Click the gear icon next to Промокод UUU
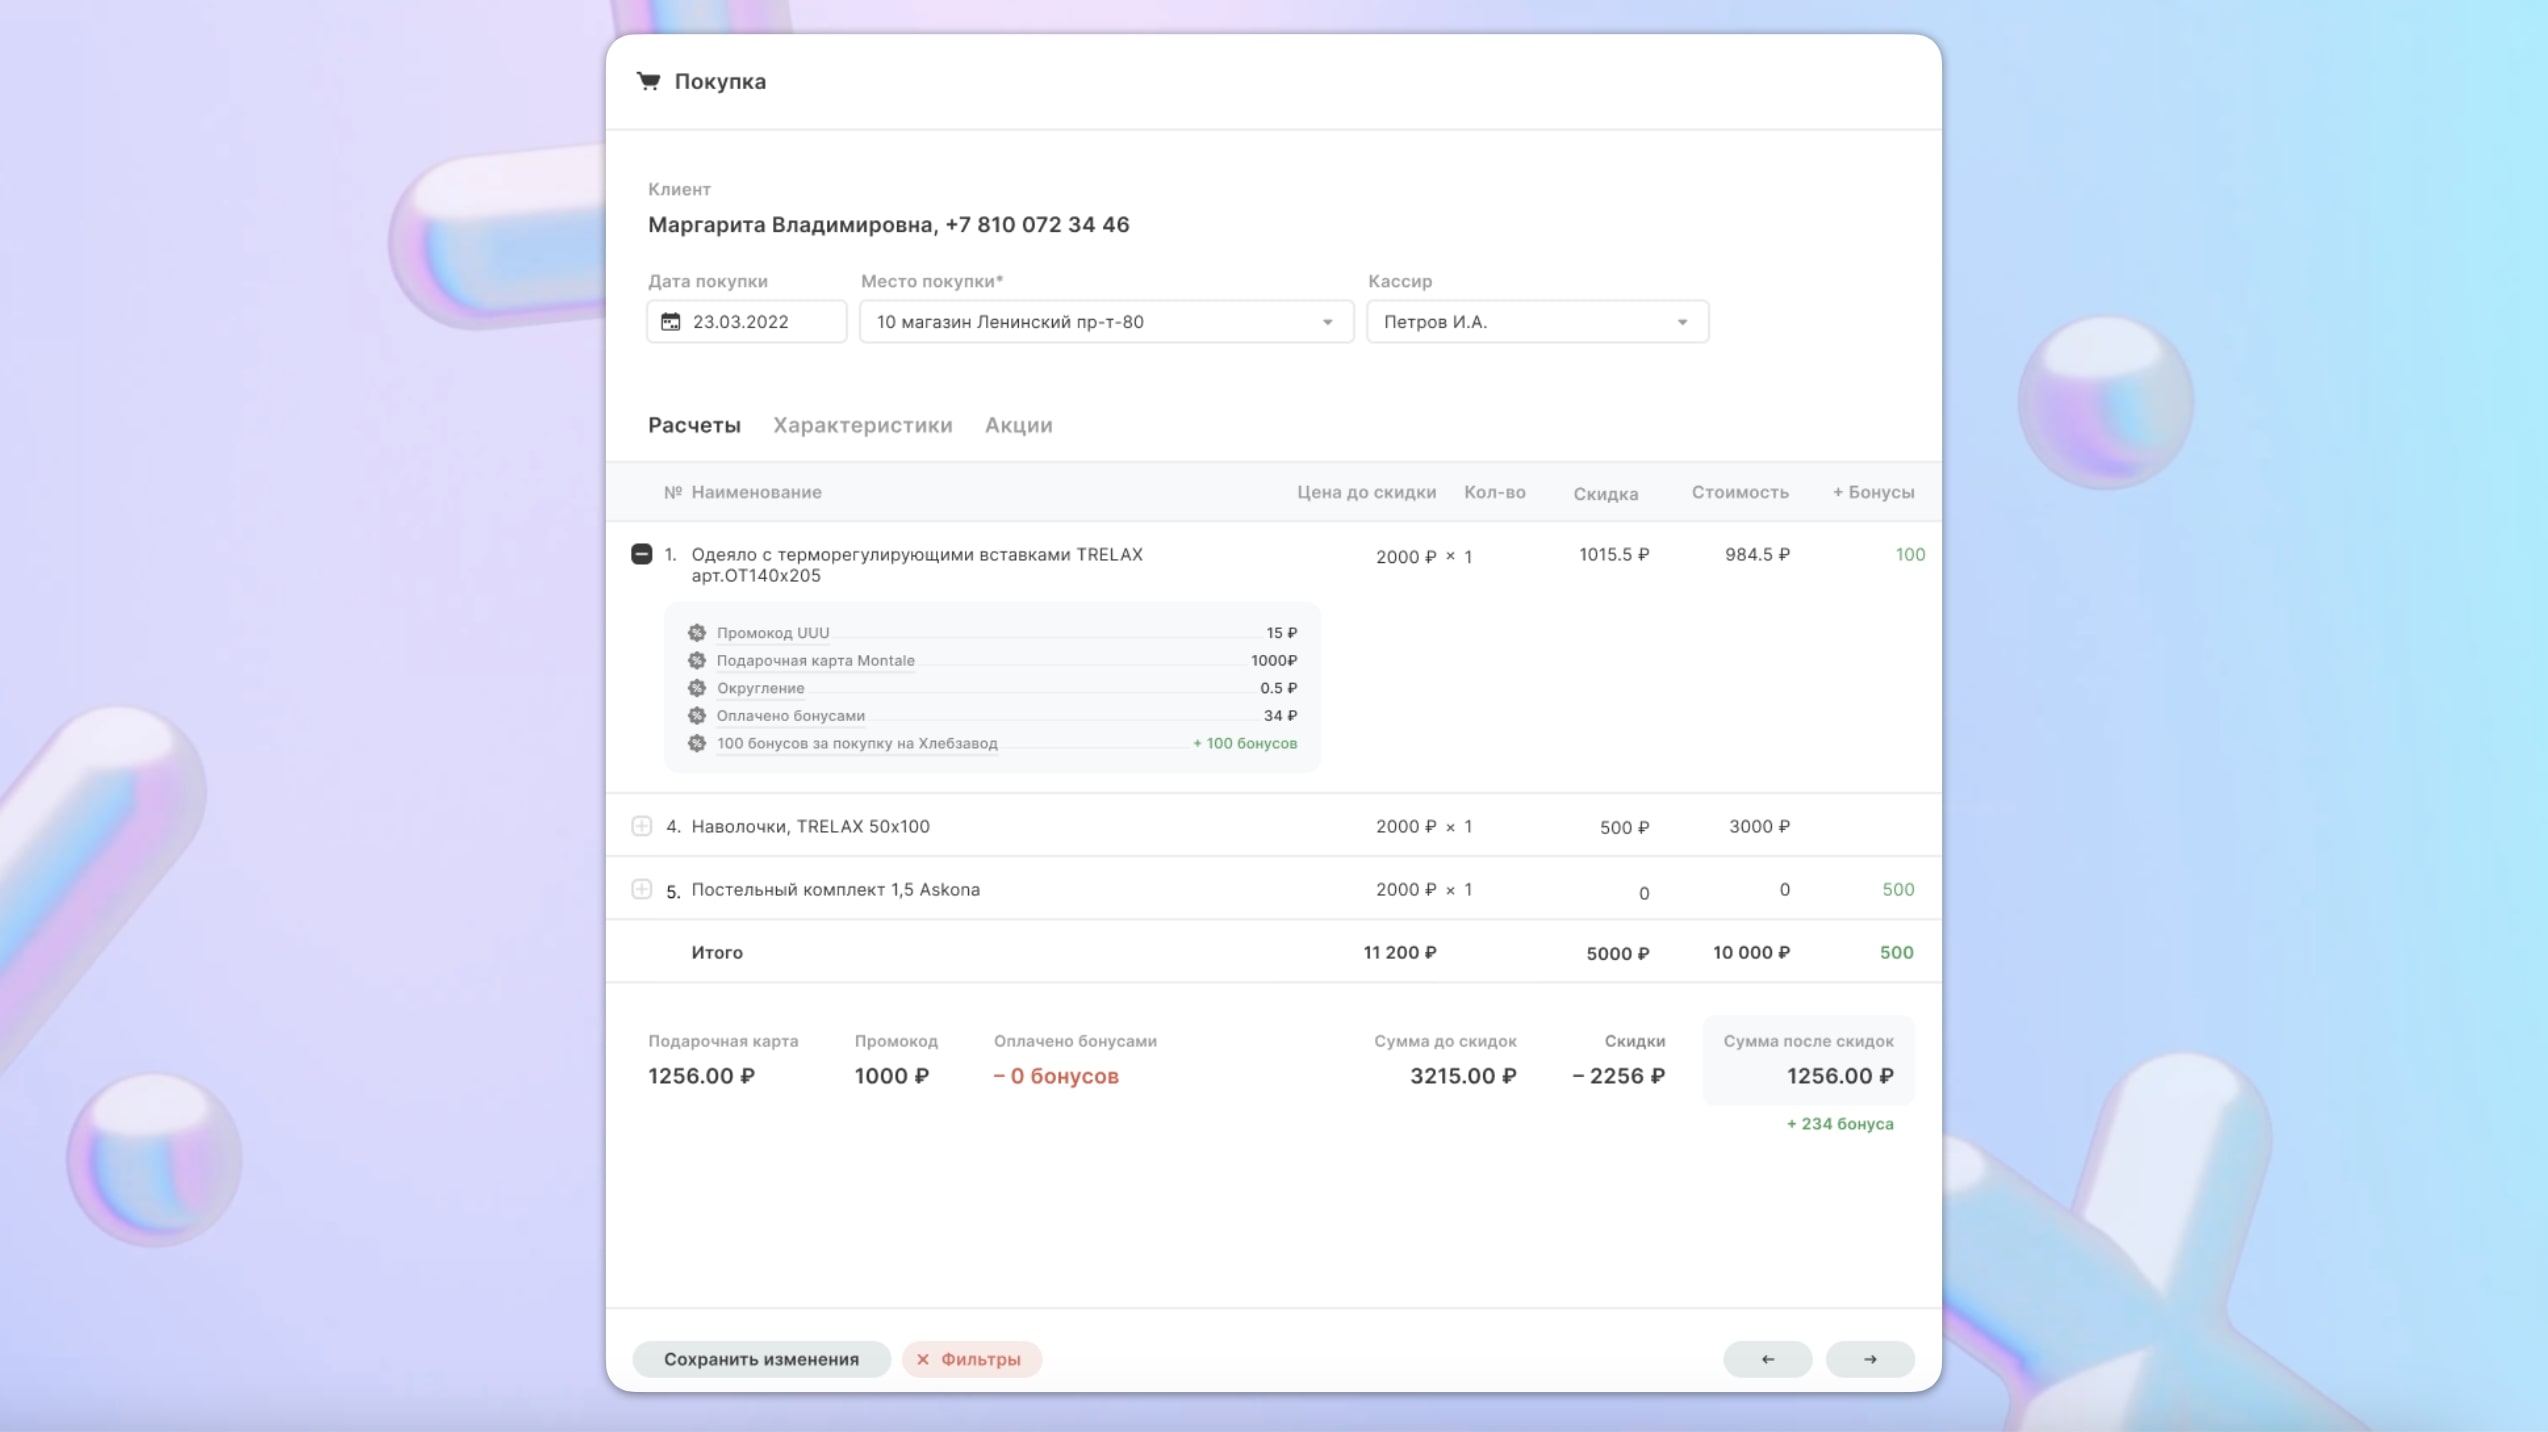The height and width of the screenshot is (1432, 2548). [x=697, y=633]
